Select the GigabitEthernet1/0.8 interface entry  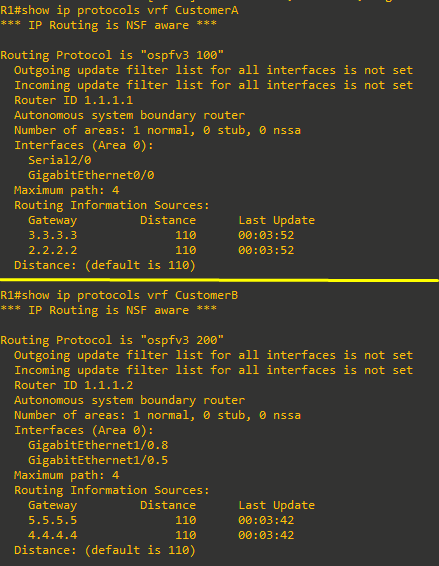[98, 445]
